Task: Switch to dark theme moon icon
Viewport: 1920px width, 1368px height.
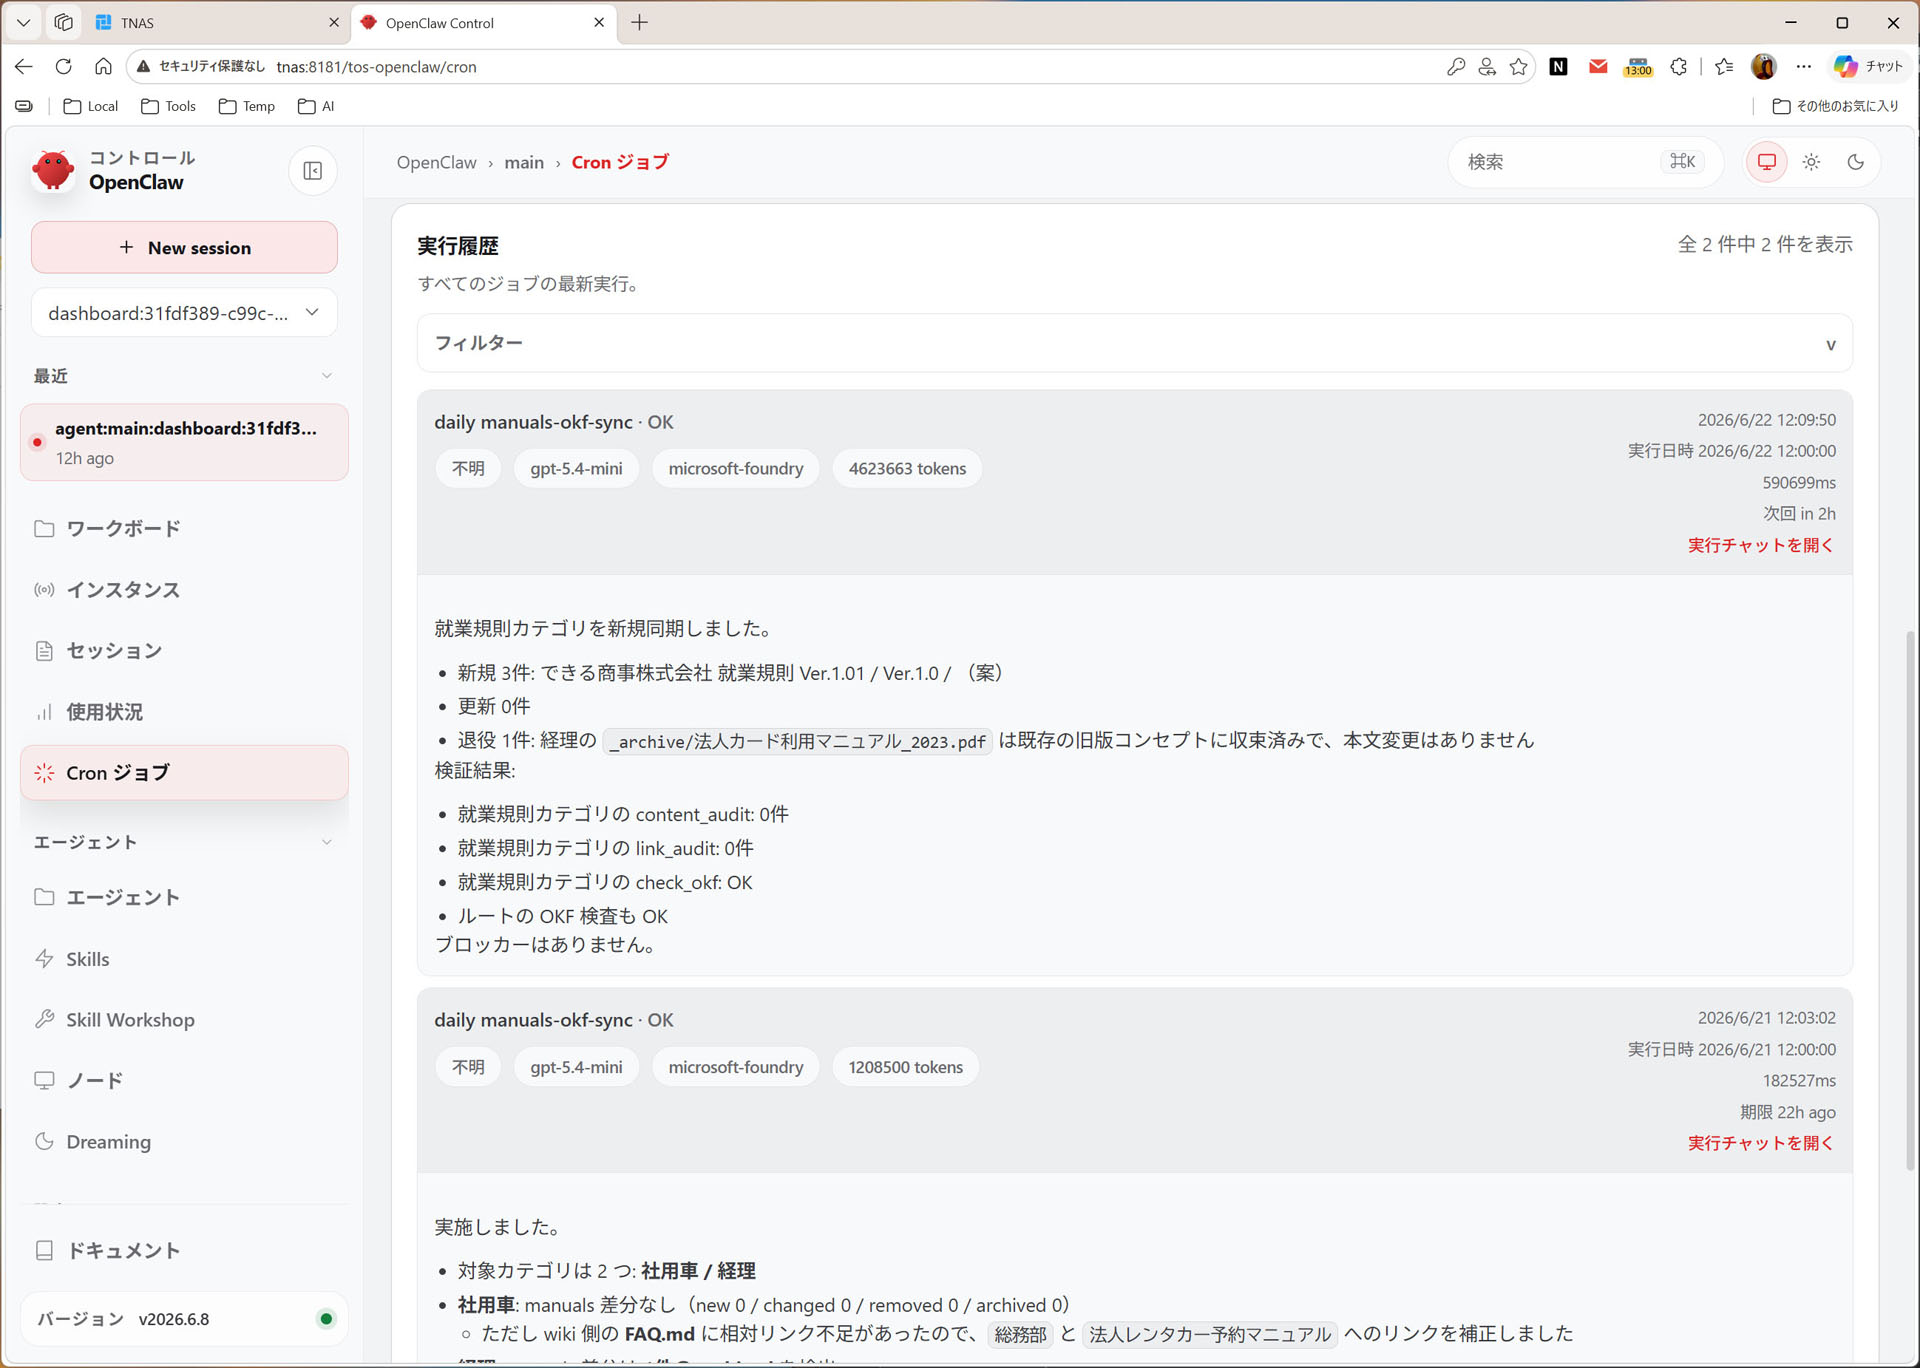Action: pos(1855,162)
